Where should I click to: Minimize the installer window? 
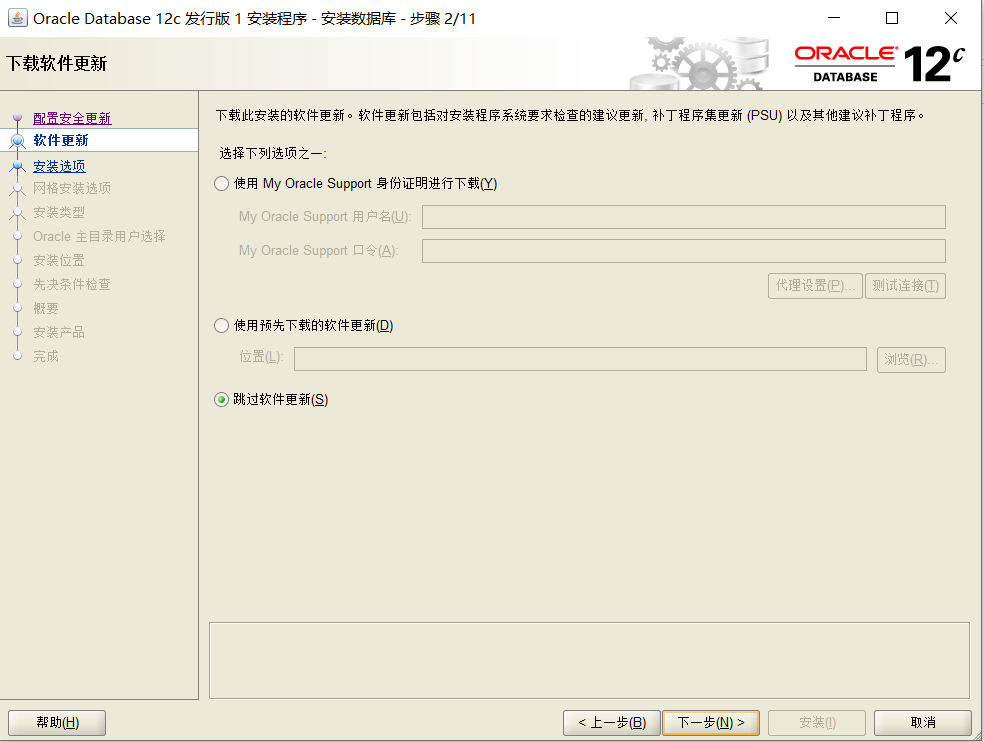(834, 18)
